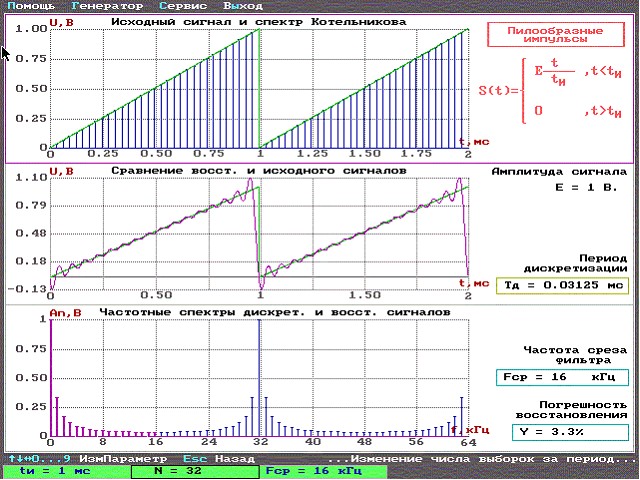640x480 pixels.
Task: Open the Генератор menu
Action: click(107, 6)
